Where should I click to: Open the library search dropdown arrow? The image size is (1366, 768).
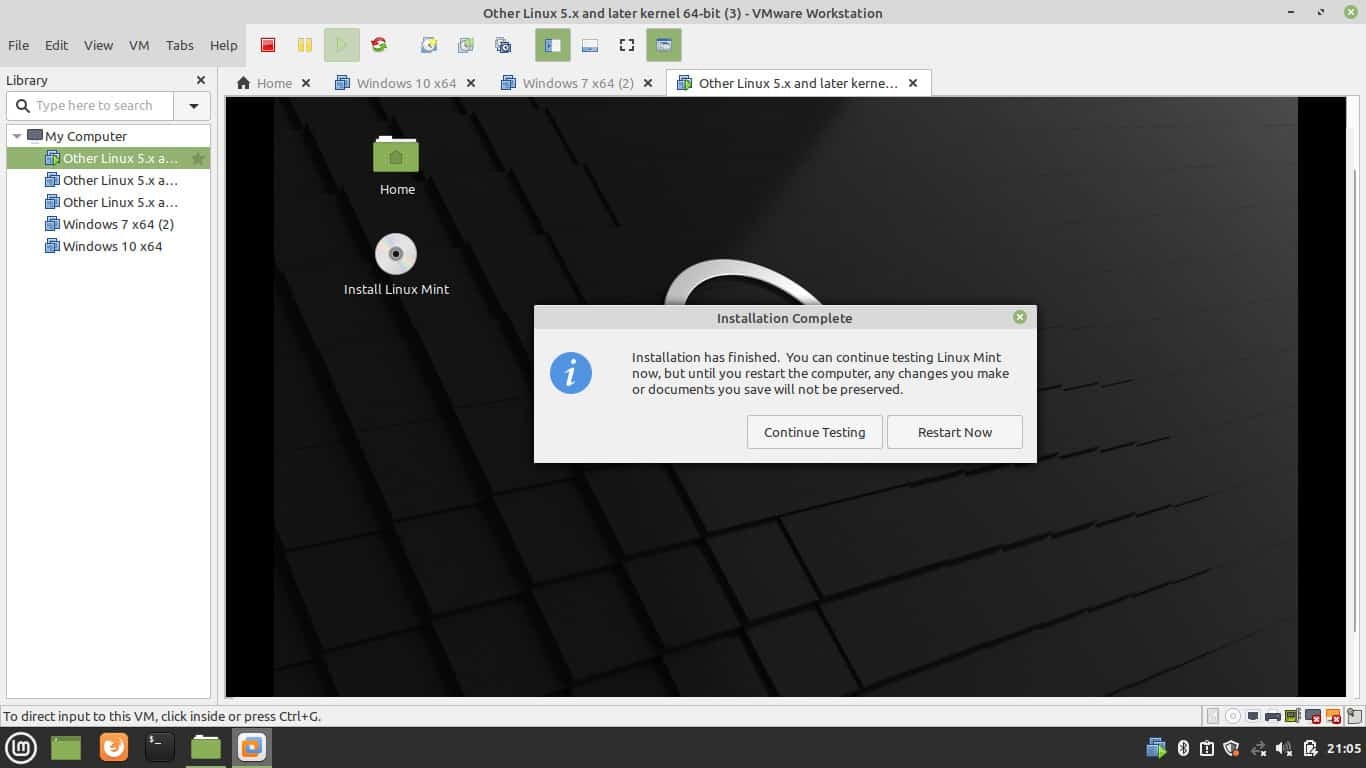(193, 105)
